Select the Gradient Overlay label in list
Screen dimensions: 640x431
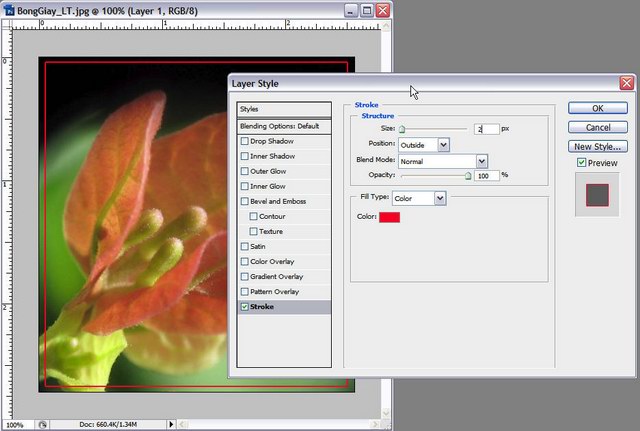tap(277, 277)
